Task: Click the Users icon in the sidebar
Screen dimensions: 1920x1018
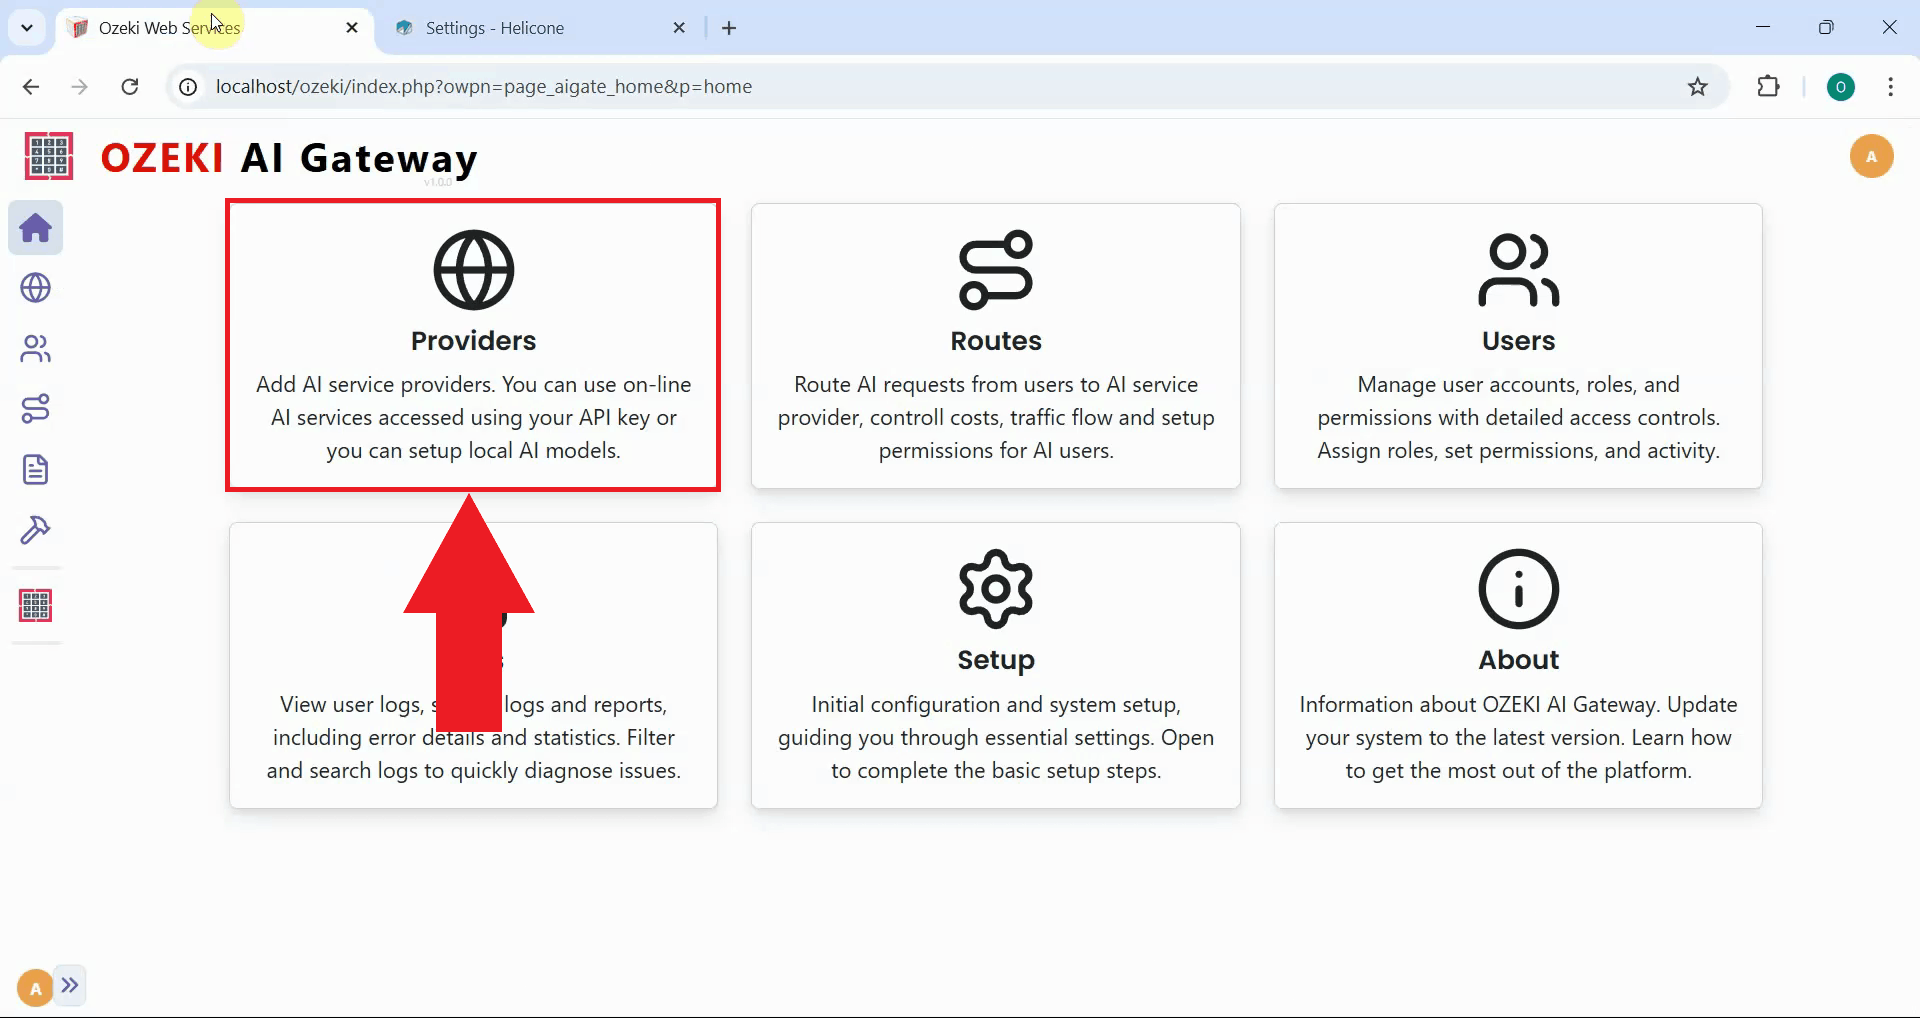Action: click(x=36, y=348)
